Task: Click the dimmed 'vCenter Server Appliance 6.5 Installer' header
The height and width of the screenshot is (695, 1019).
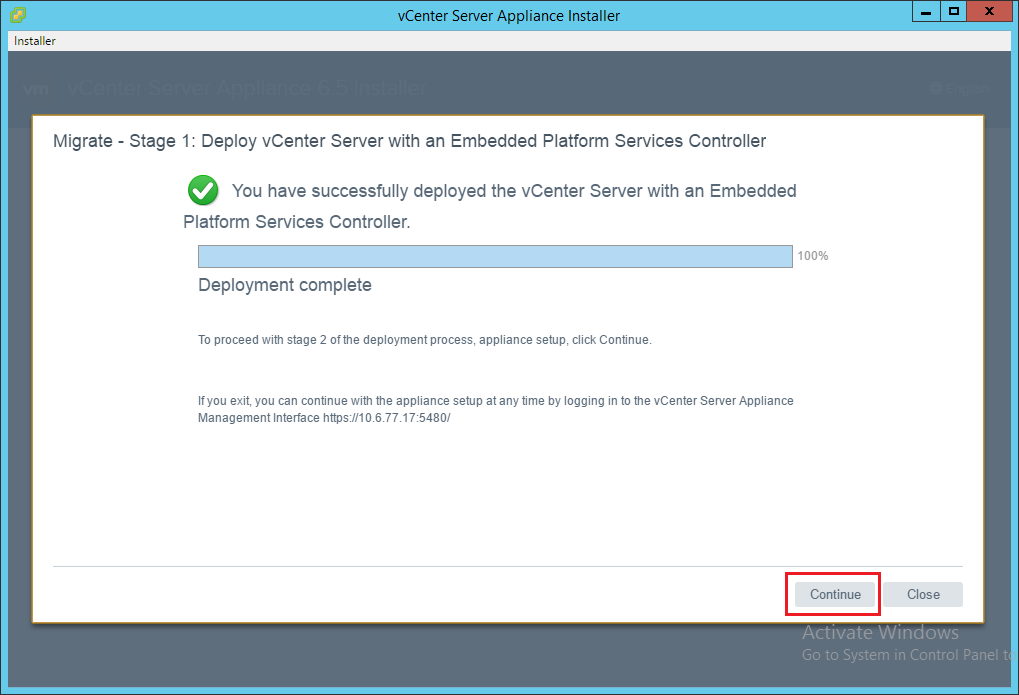Action: 247,88
